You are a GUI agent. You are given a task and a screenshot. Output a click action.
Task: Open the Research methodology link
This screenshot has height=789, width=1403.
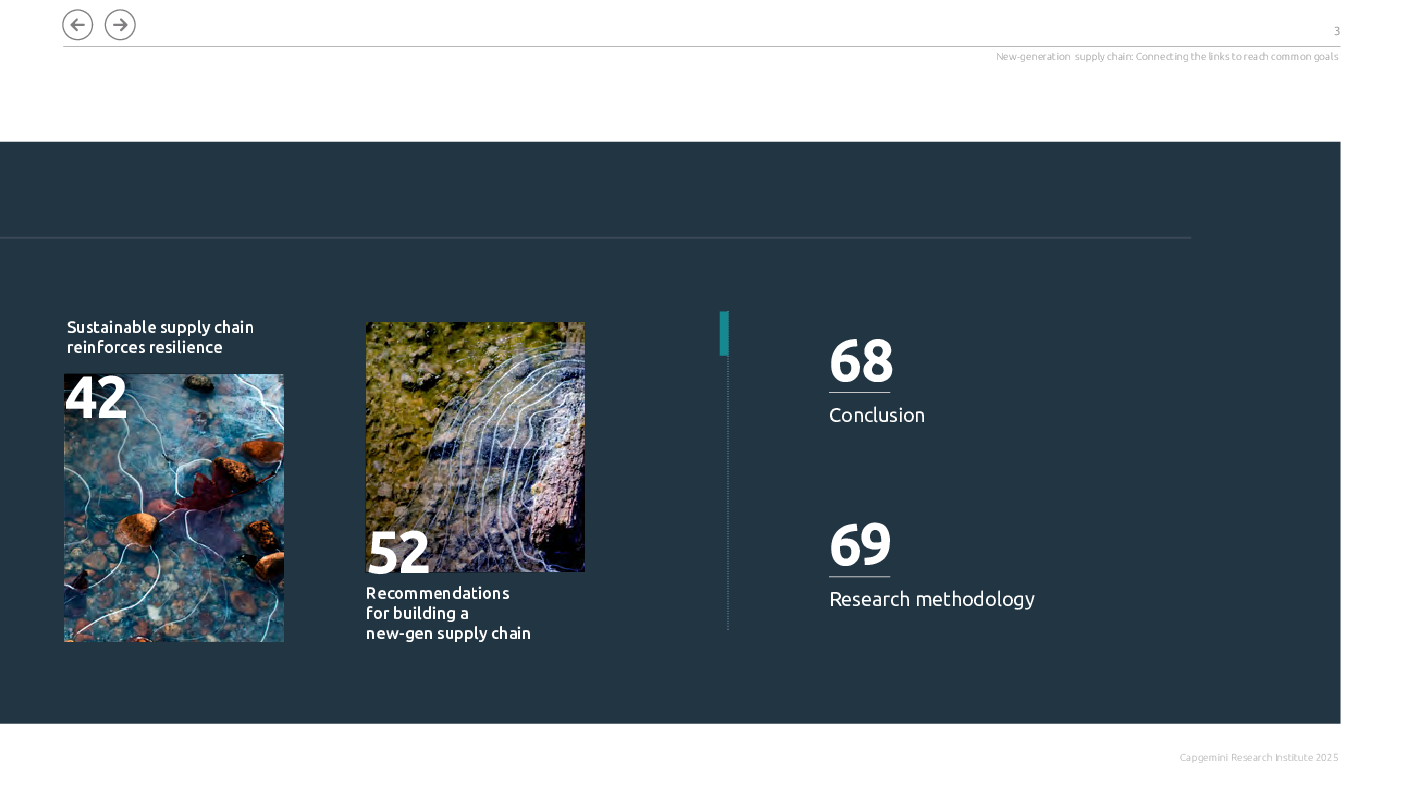point(932,599)
